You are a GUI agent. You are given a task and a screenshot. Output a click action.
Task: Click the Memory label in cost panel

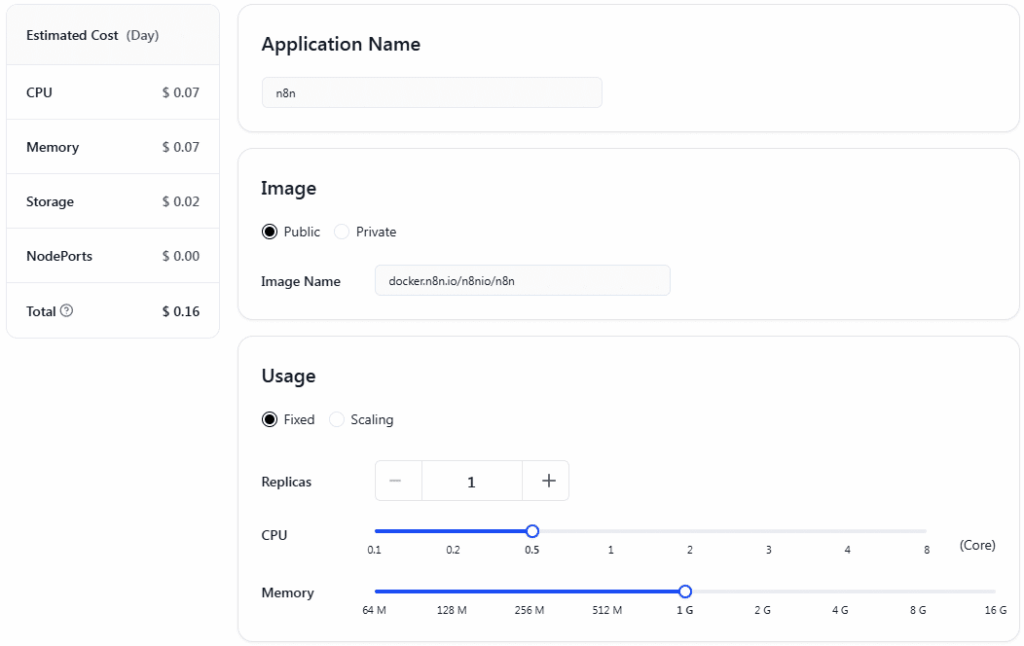pyautogui.click(x=52, y=147)
